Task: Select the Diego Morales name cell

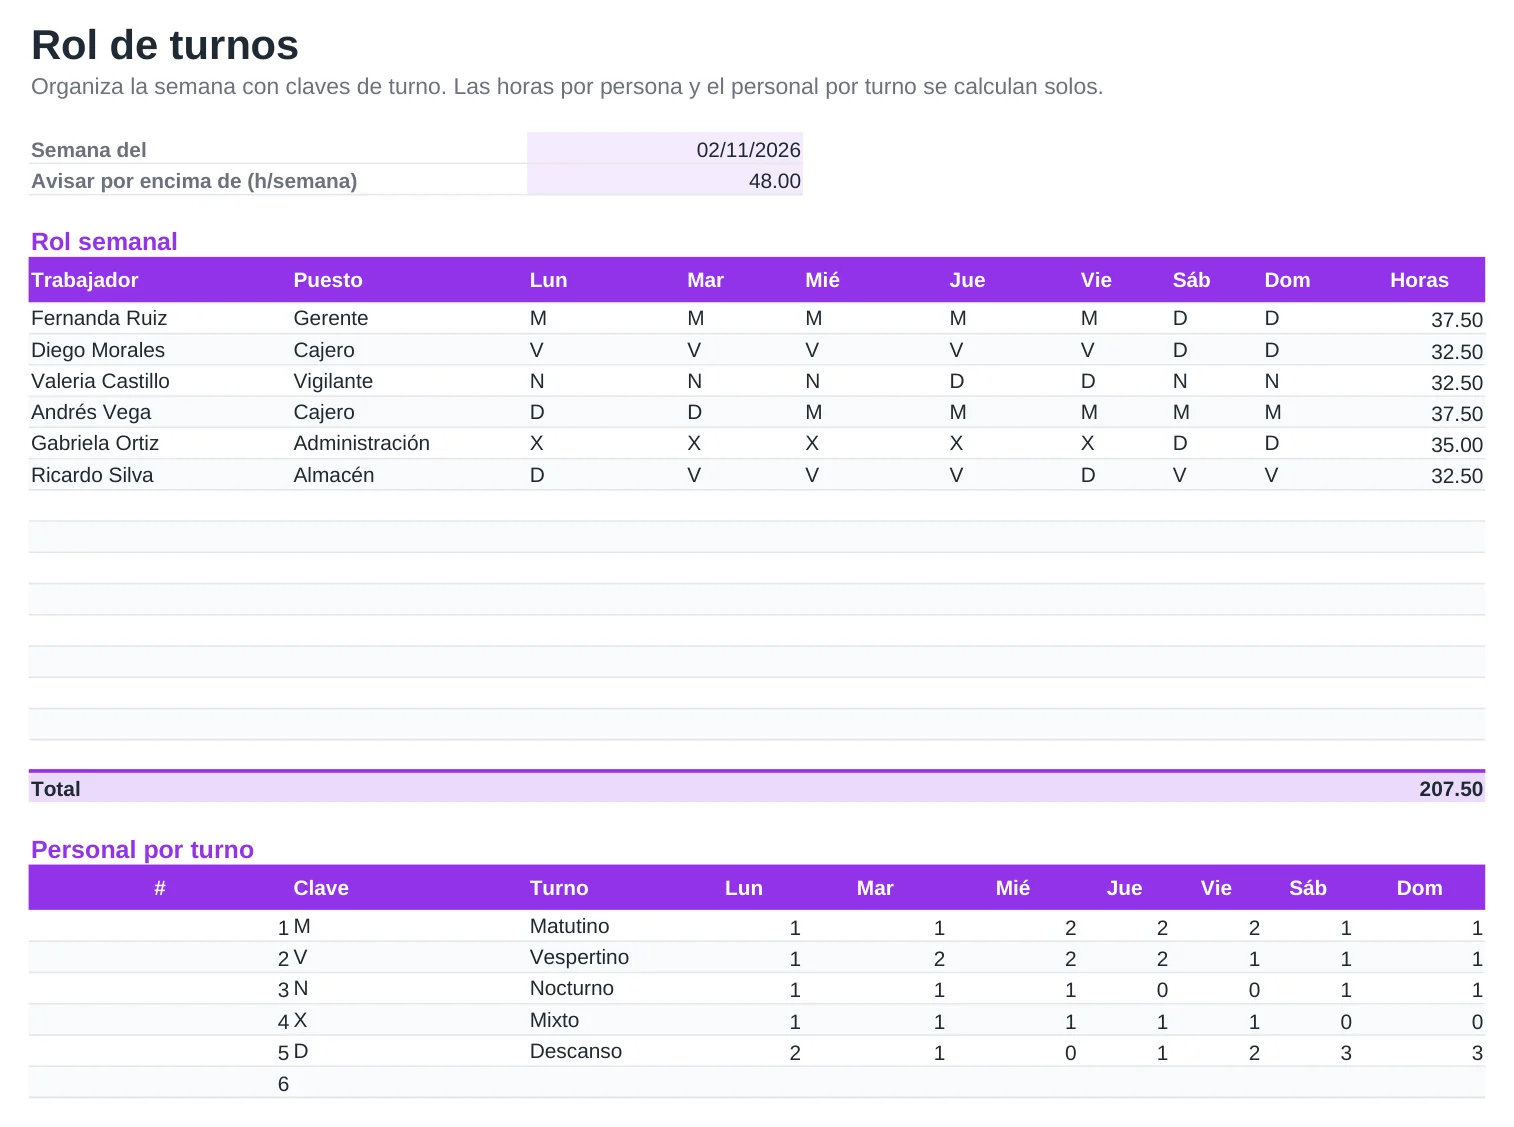Action: [98, 350]
